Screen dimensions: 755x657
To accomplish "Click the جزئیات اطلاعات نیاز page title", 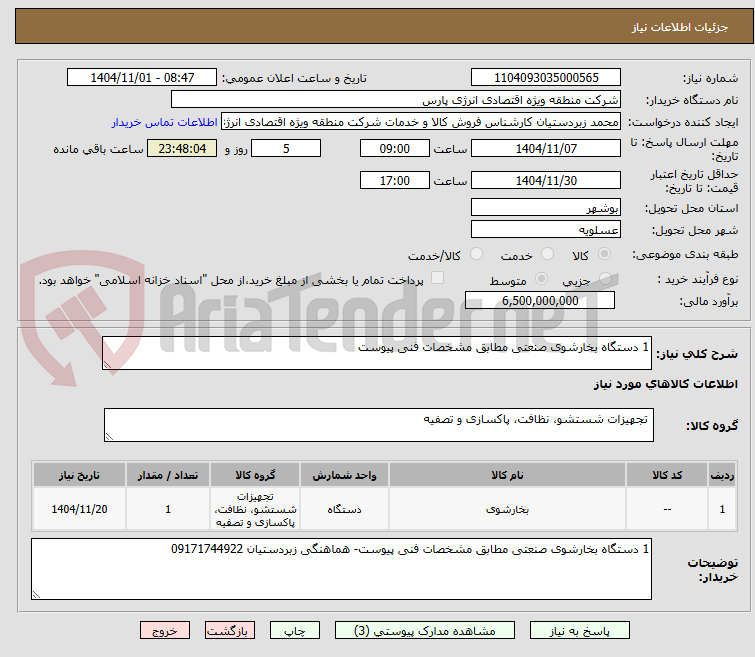I will coord(680,27).
